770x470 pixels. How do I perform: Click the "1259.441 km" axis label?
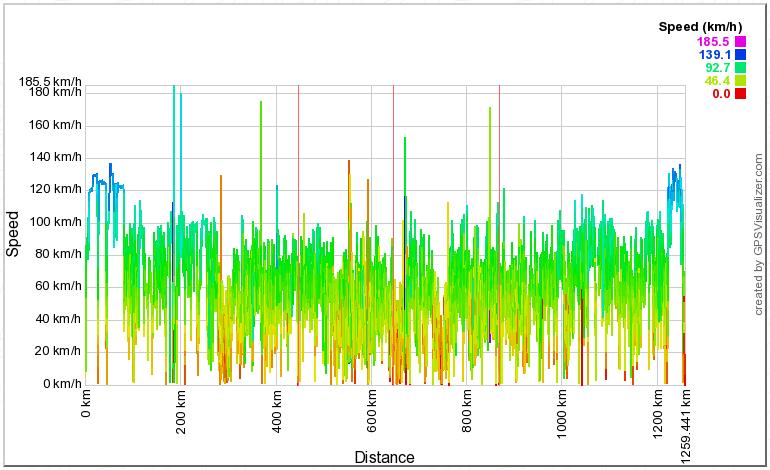pos(686,422)
